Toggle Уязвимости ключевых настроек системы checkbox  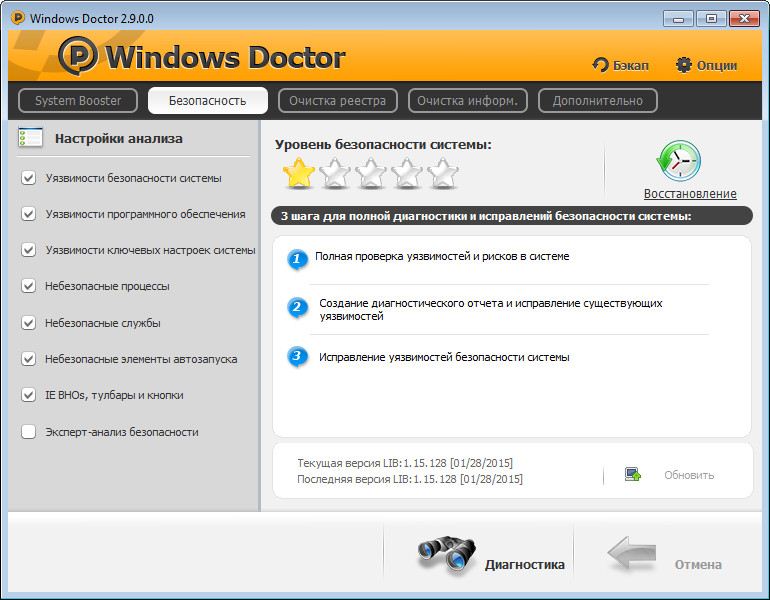point(28,250)
